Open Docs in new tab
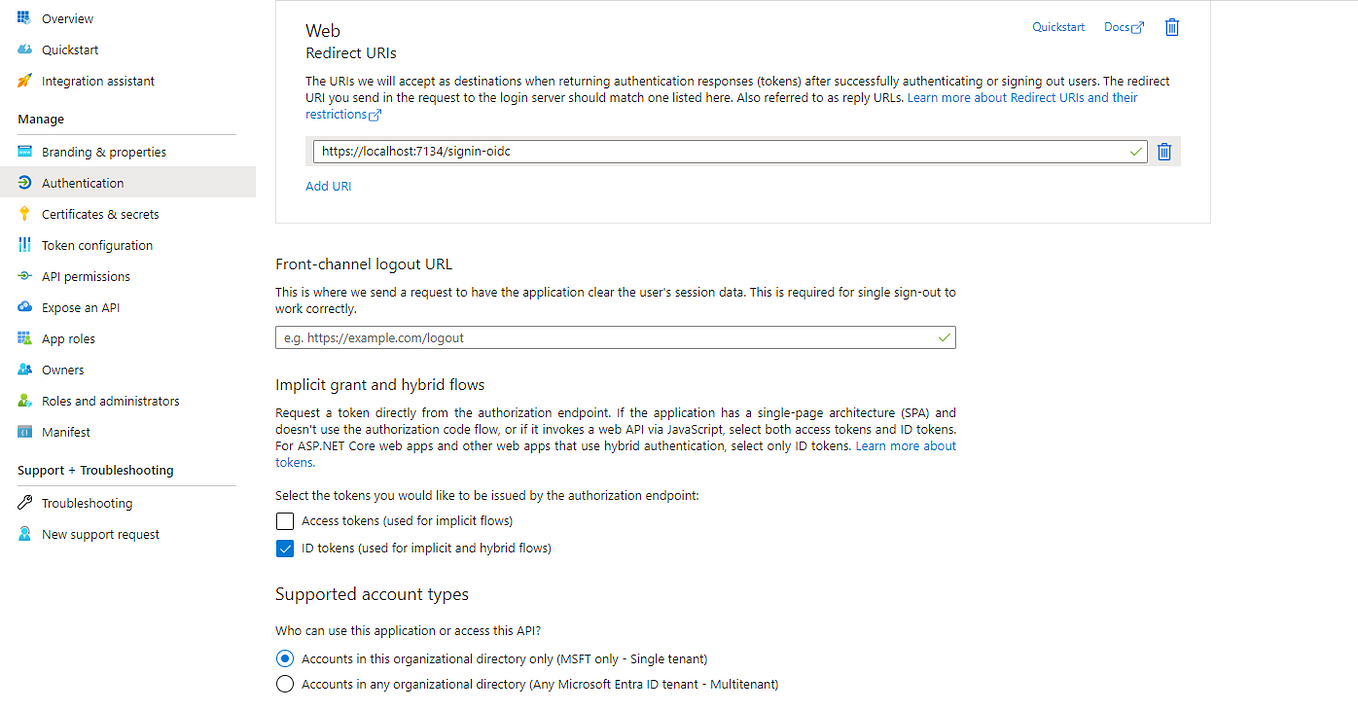This screenshot has width=1358, height=706. coord(1122,27)
